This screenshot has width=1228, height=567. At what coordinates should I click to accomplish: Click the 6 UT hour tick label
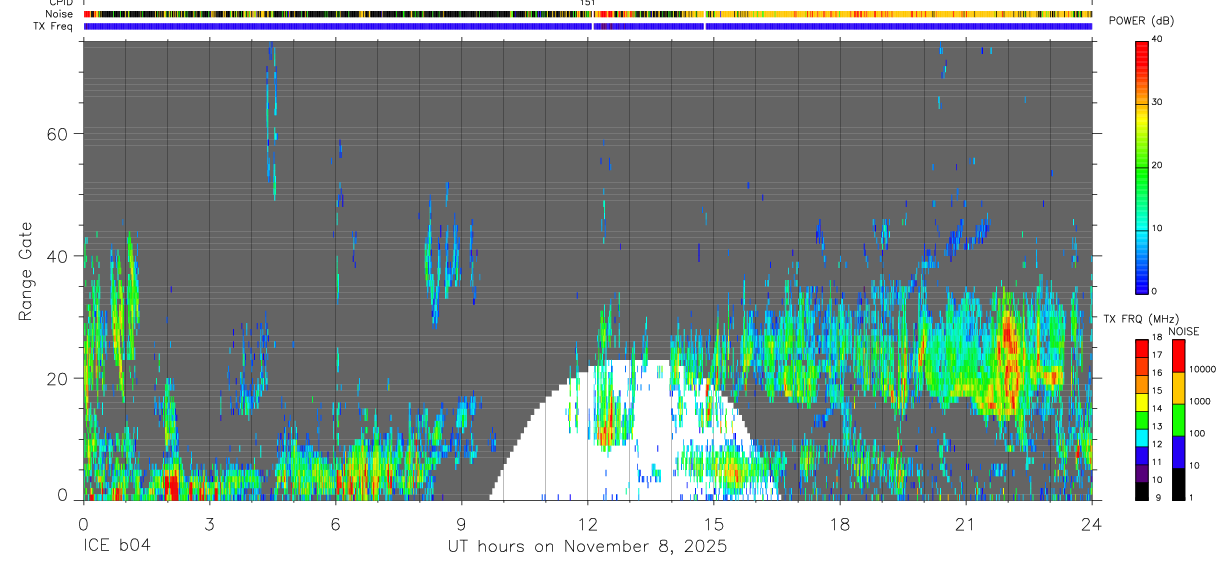(336, 525)
